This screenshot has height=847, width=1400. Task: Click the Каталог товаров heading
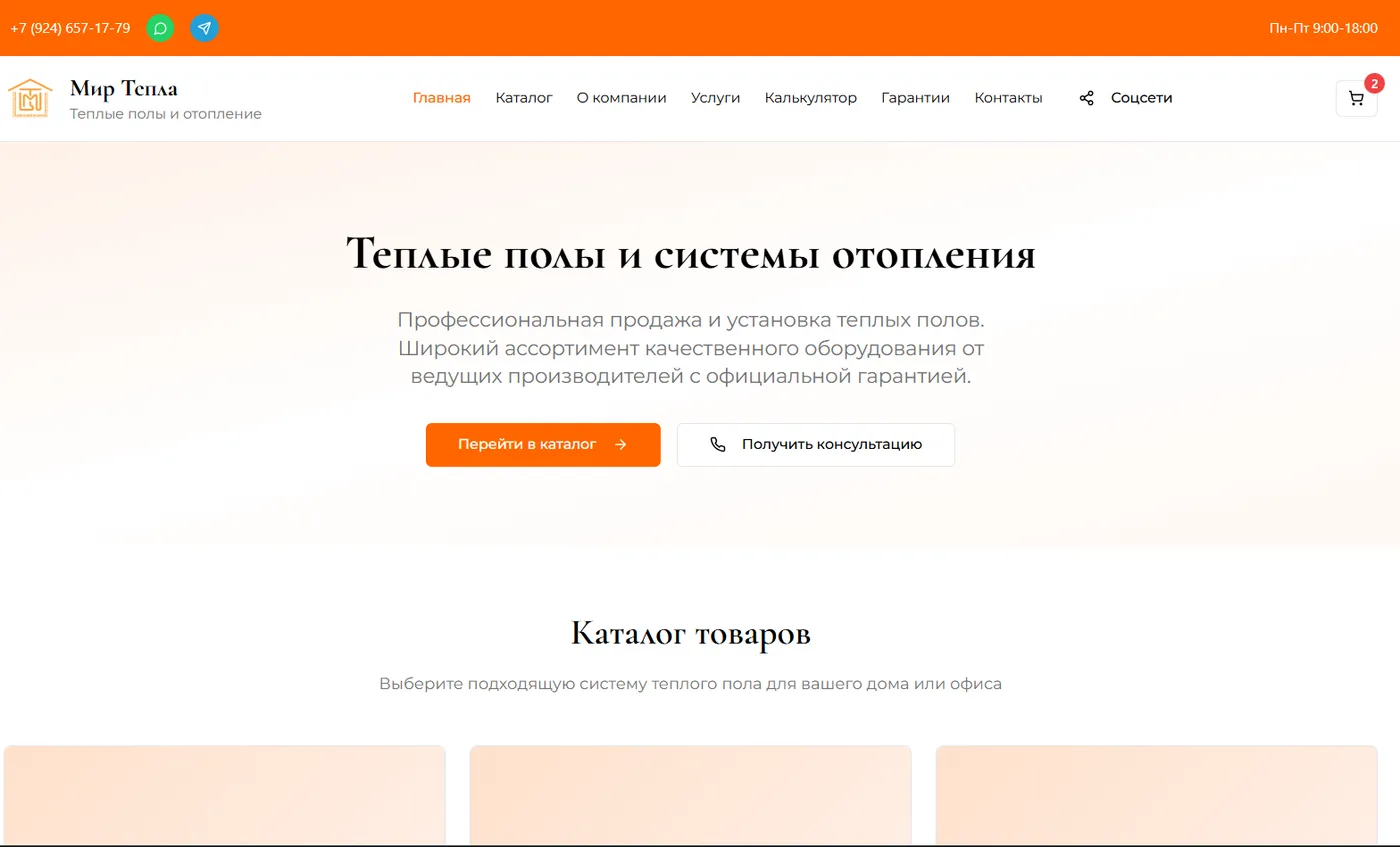point(690,634)
